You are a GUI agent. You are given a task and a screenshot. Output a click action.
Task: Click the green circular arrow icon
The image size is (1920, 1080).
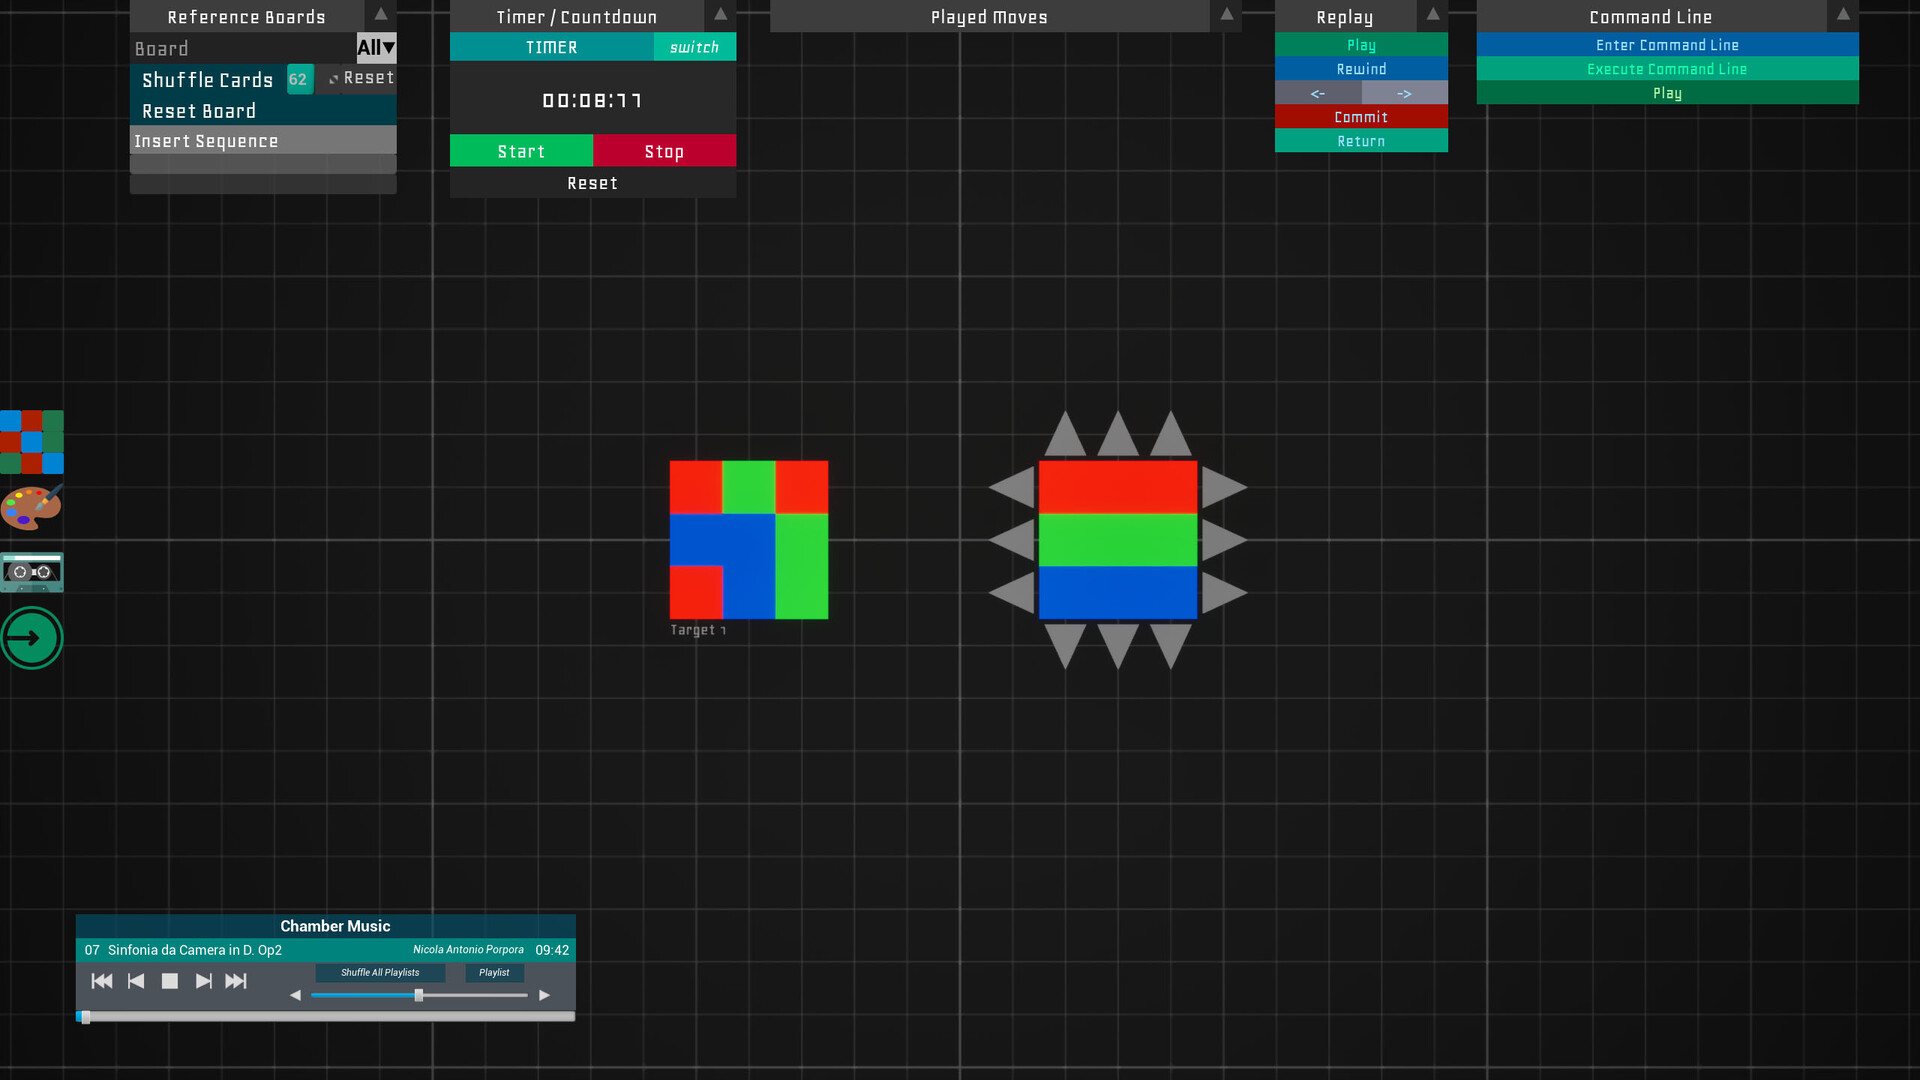(x=31, y=637)
